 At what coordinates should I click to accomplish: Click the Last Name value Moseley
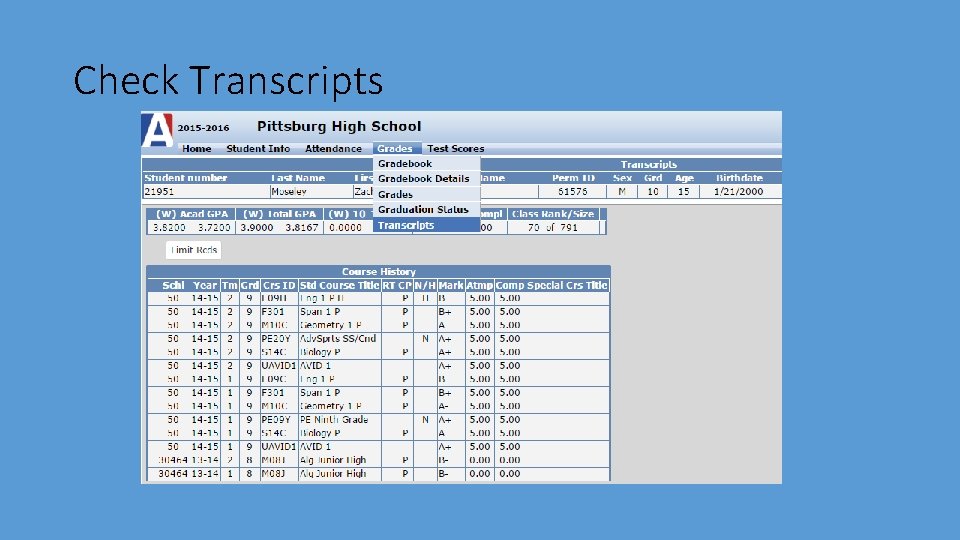288,192
